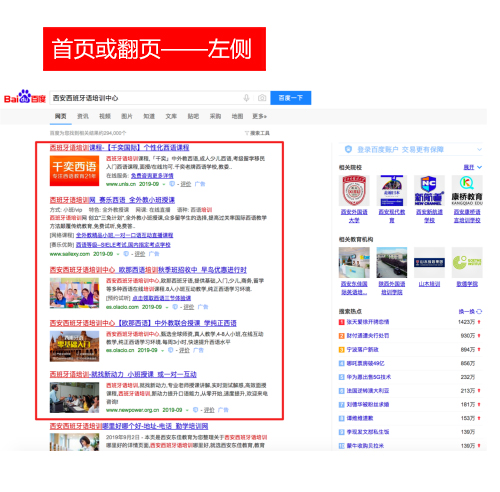
Task: Open the hot search ranked 1 at 1423万
Action: pyautogui.click(x=368, y=322)
